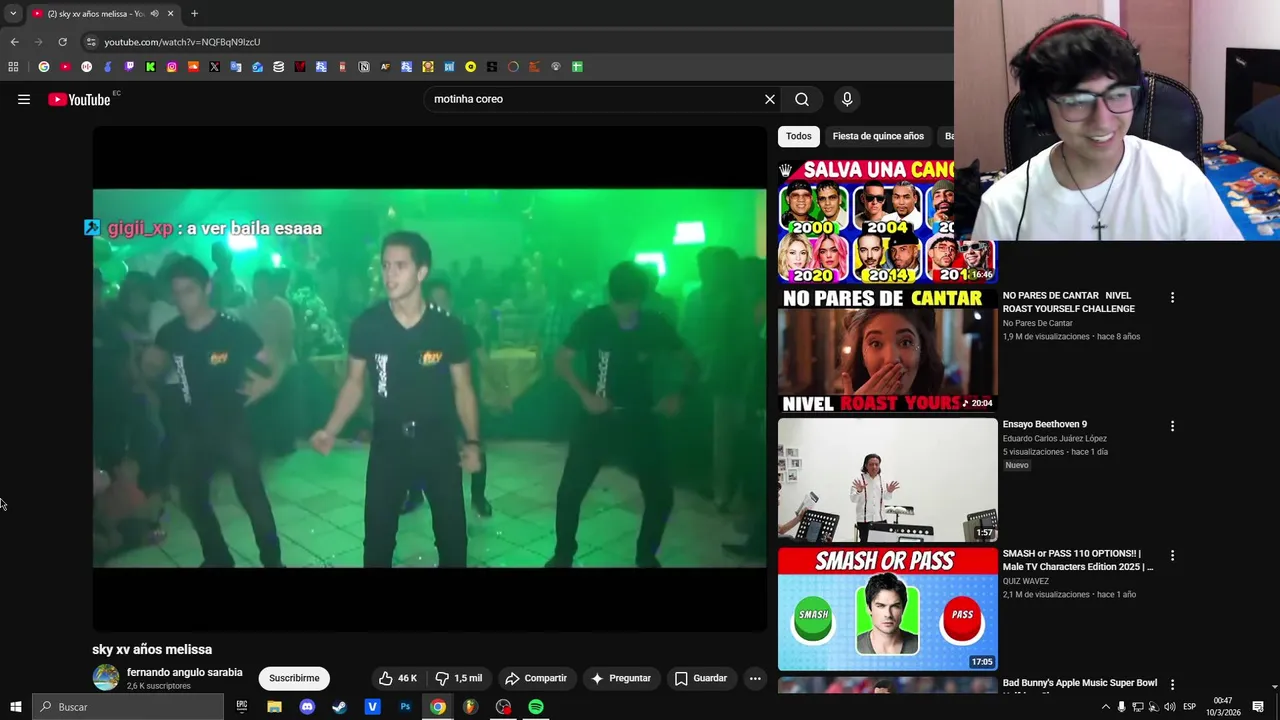Image resolution: width=1280 pixels, height=720 pixels.
Task: Open the Twitch bookmark
Action: tap(129, 67)
